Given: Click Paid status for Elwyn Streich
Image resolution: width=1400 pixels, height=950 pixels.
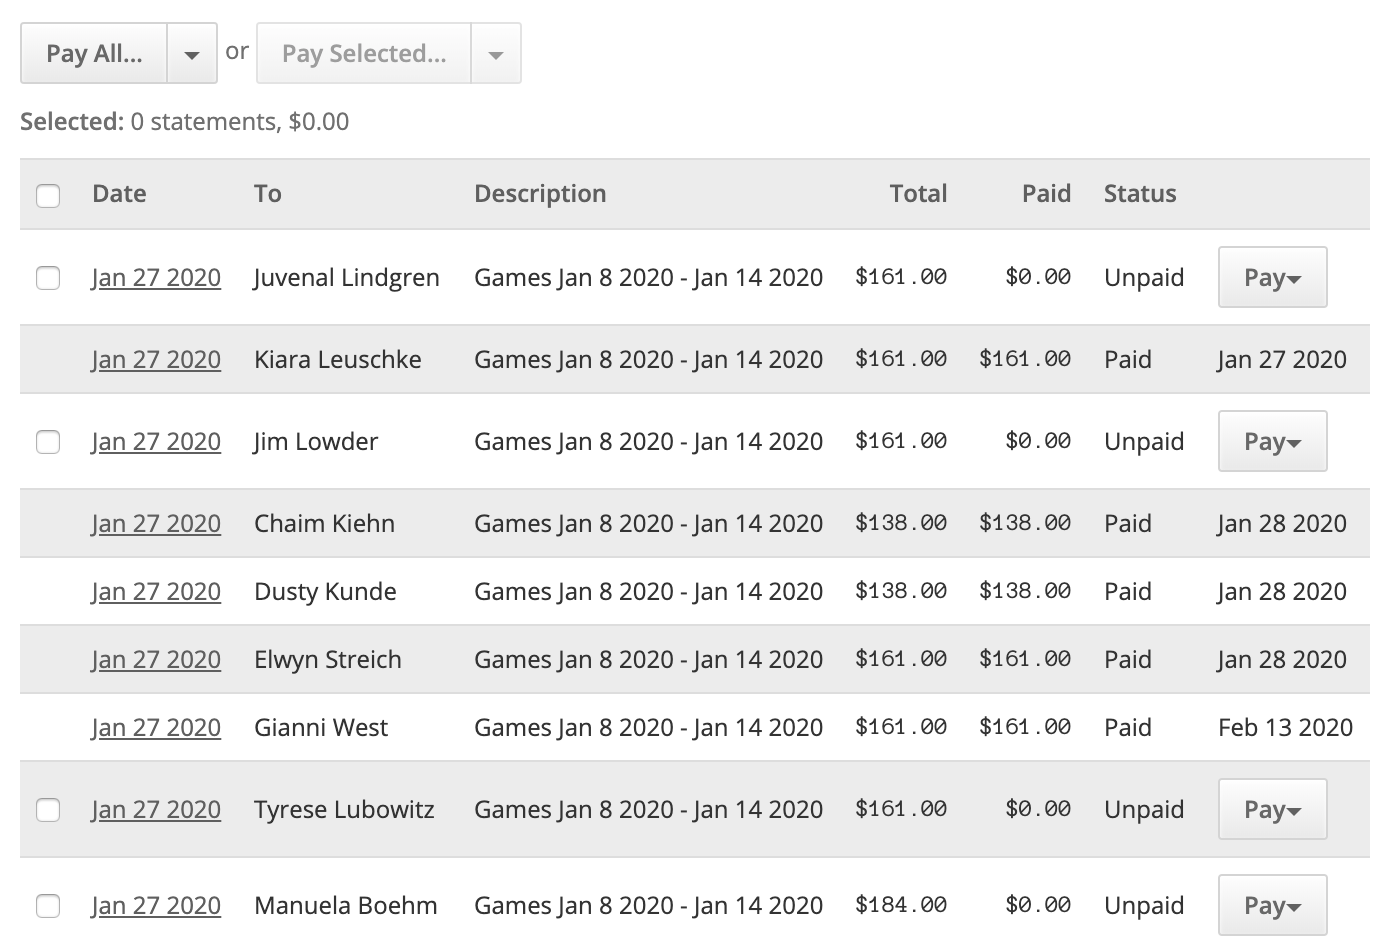Looking at the screenshot, I should pyautogui.click(x=1128, y=659).
